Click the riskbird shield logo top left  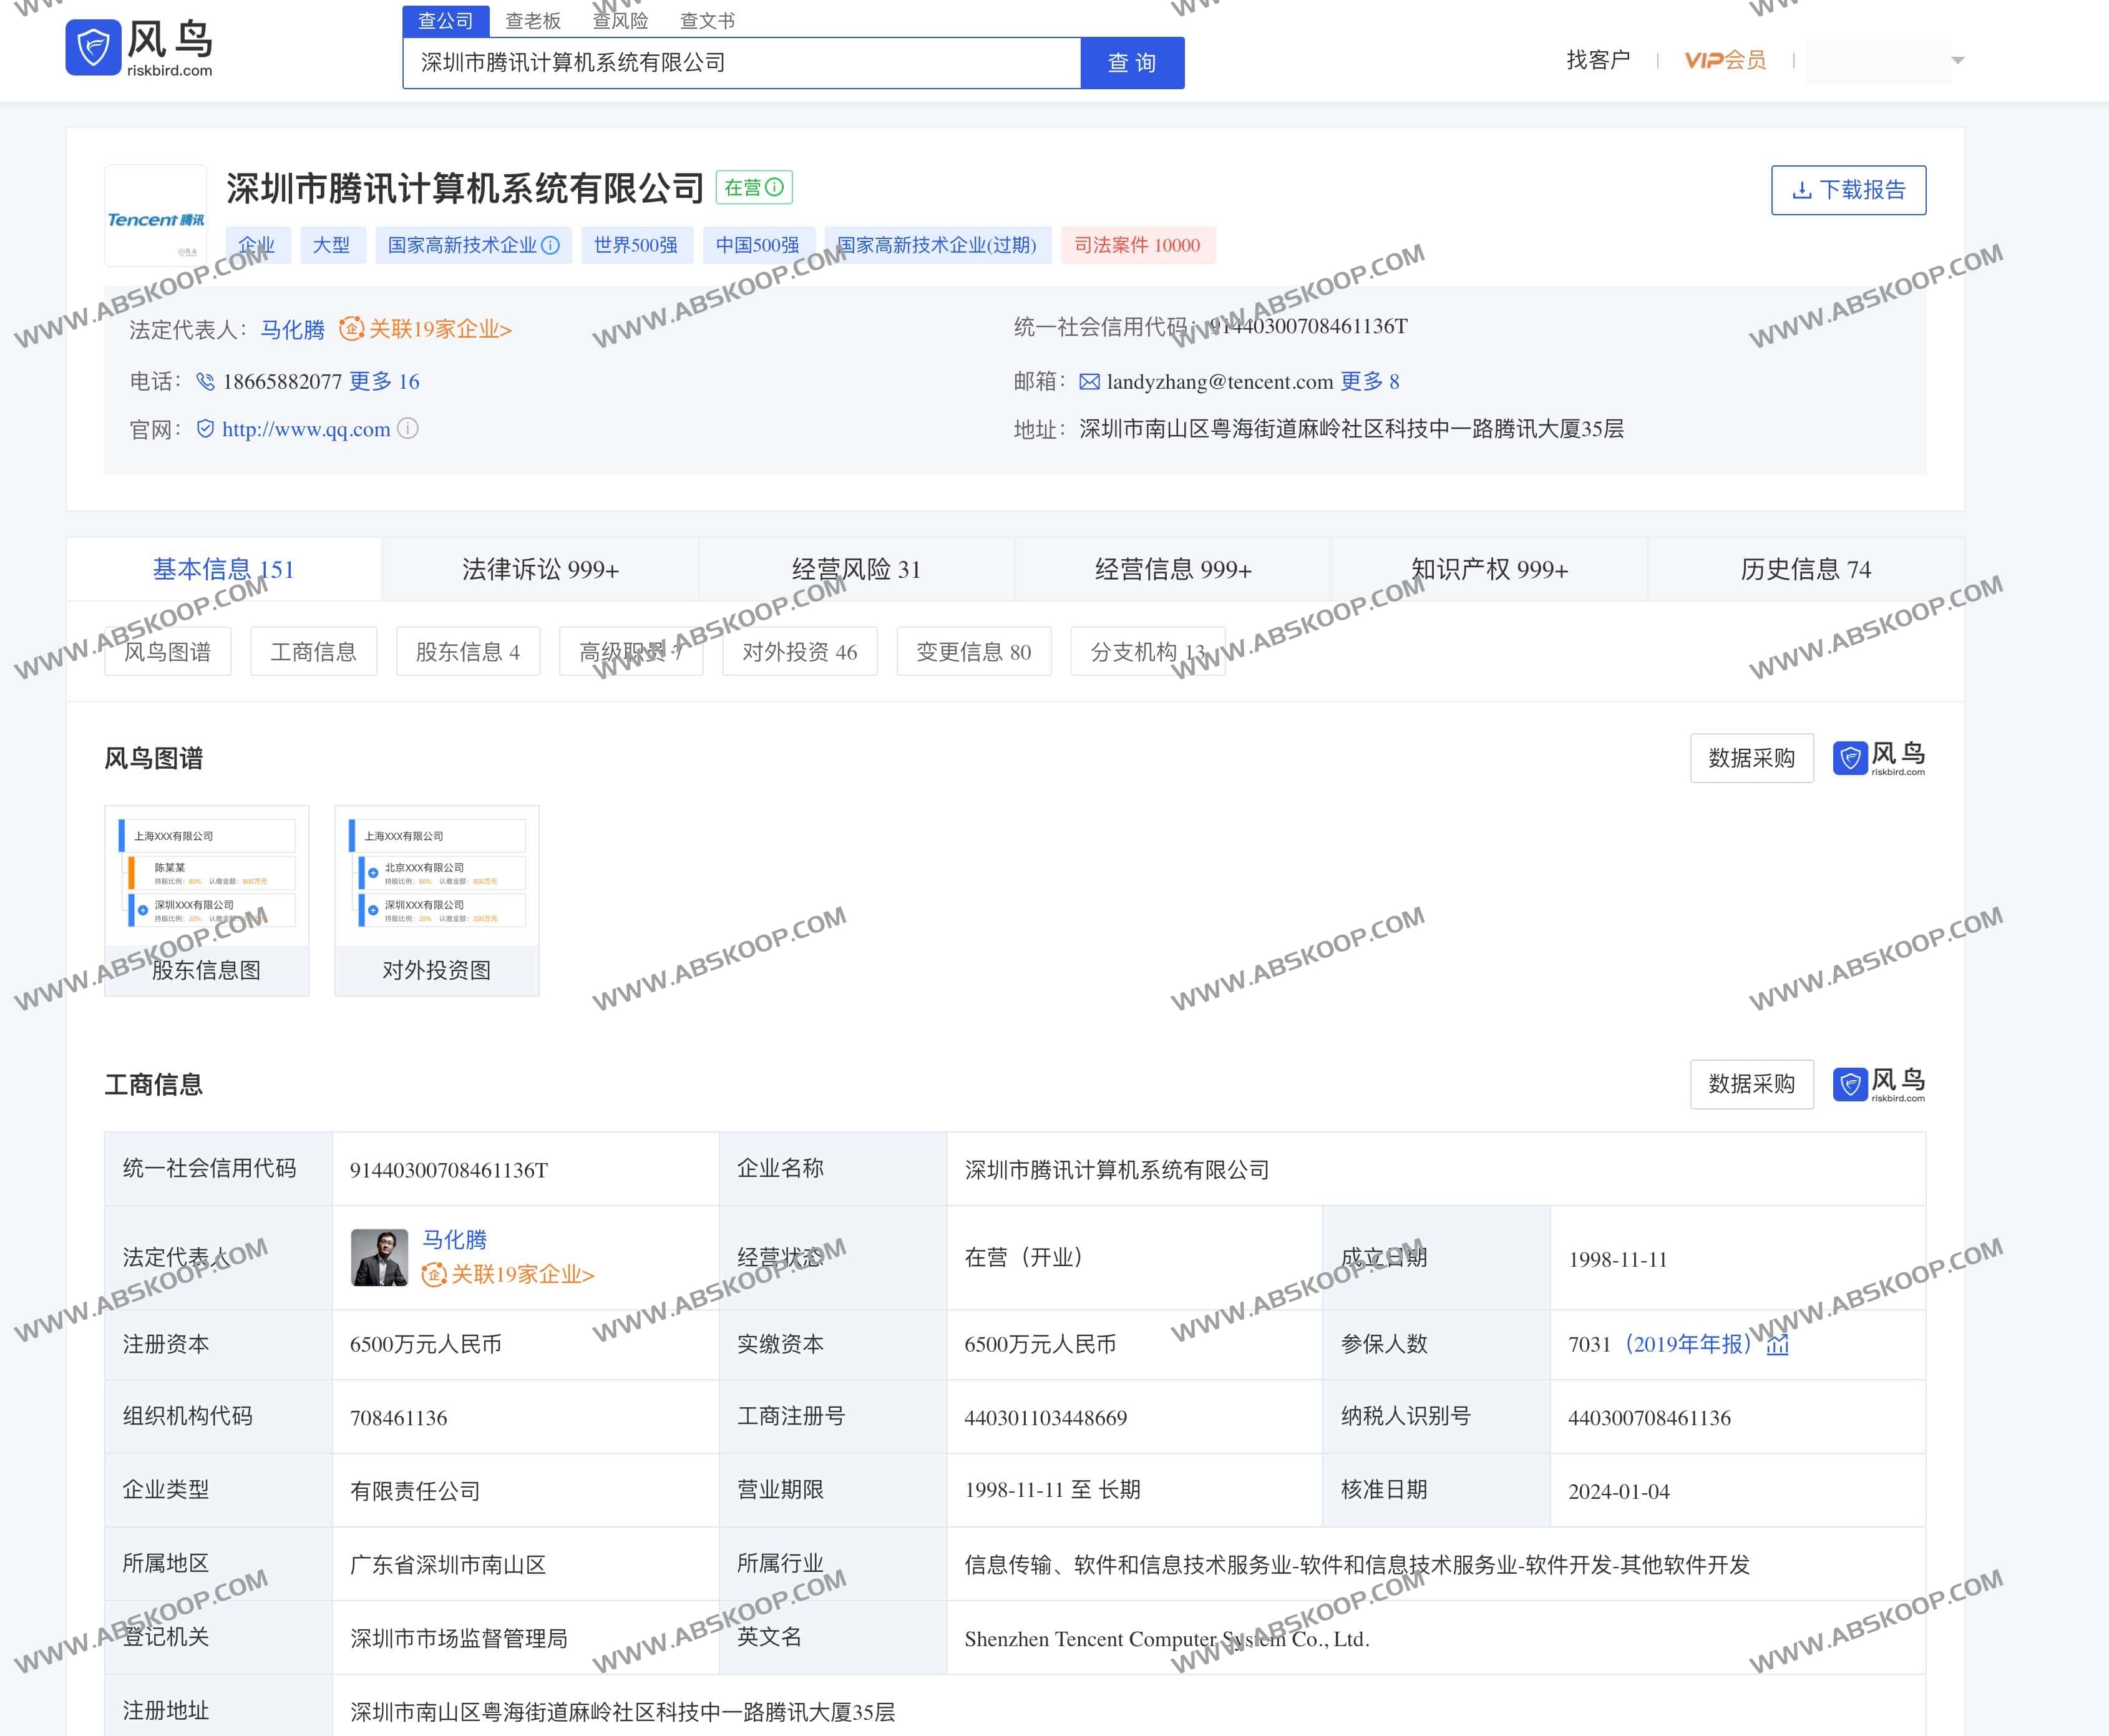pos(92,48)
